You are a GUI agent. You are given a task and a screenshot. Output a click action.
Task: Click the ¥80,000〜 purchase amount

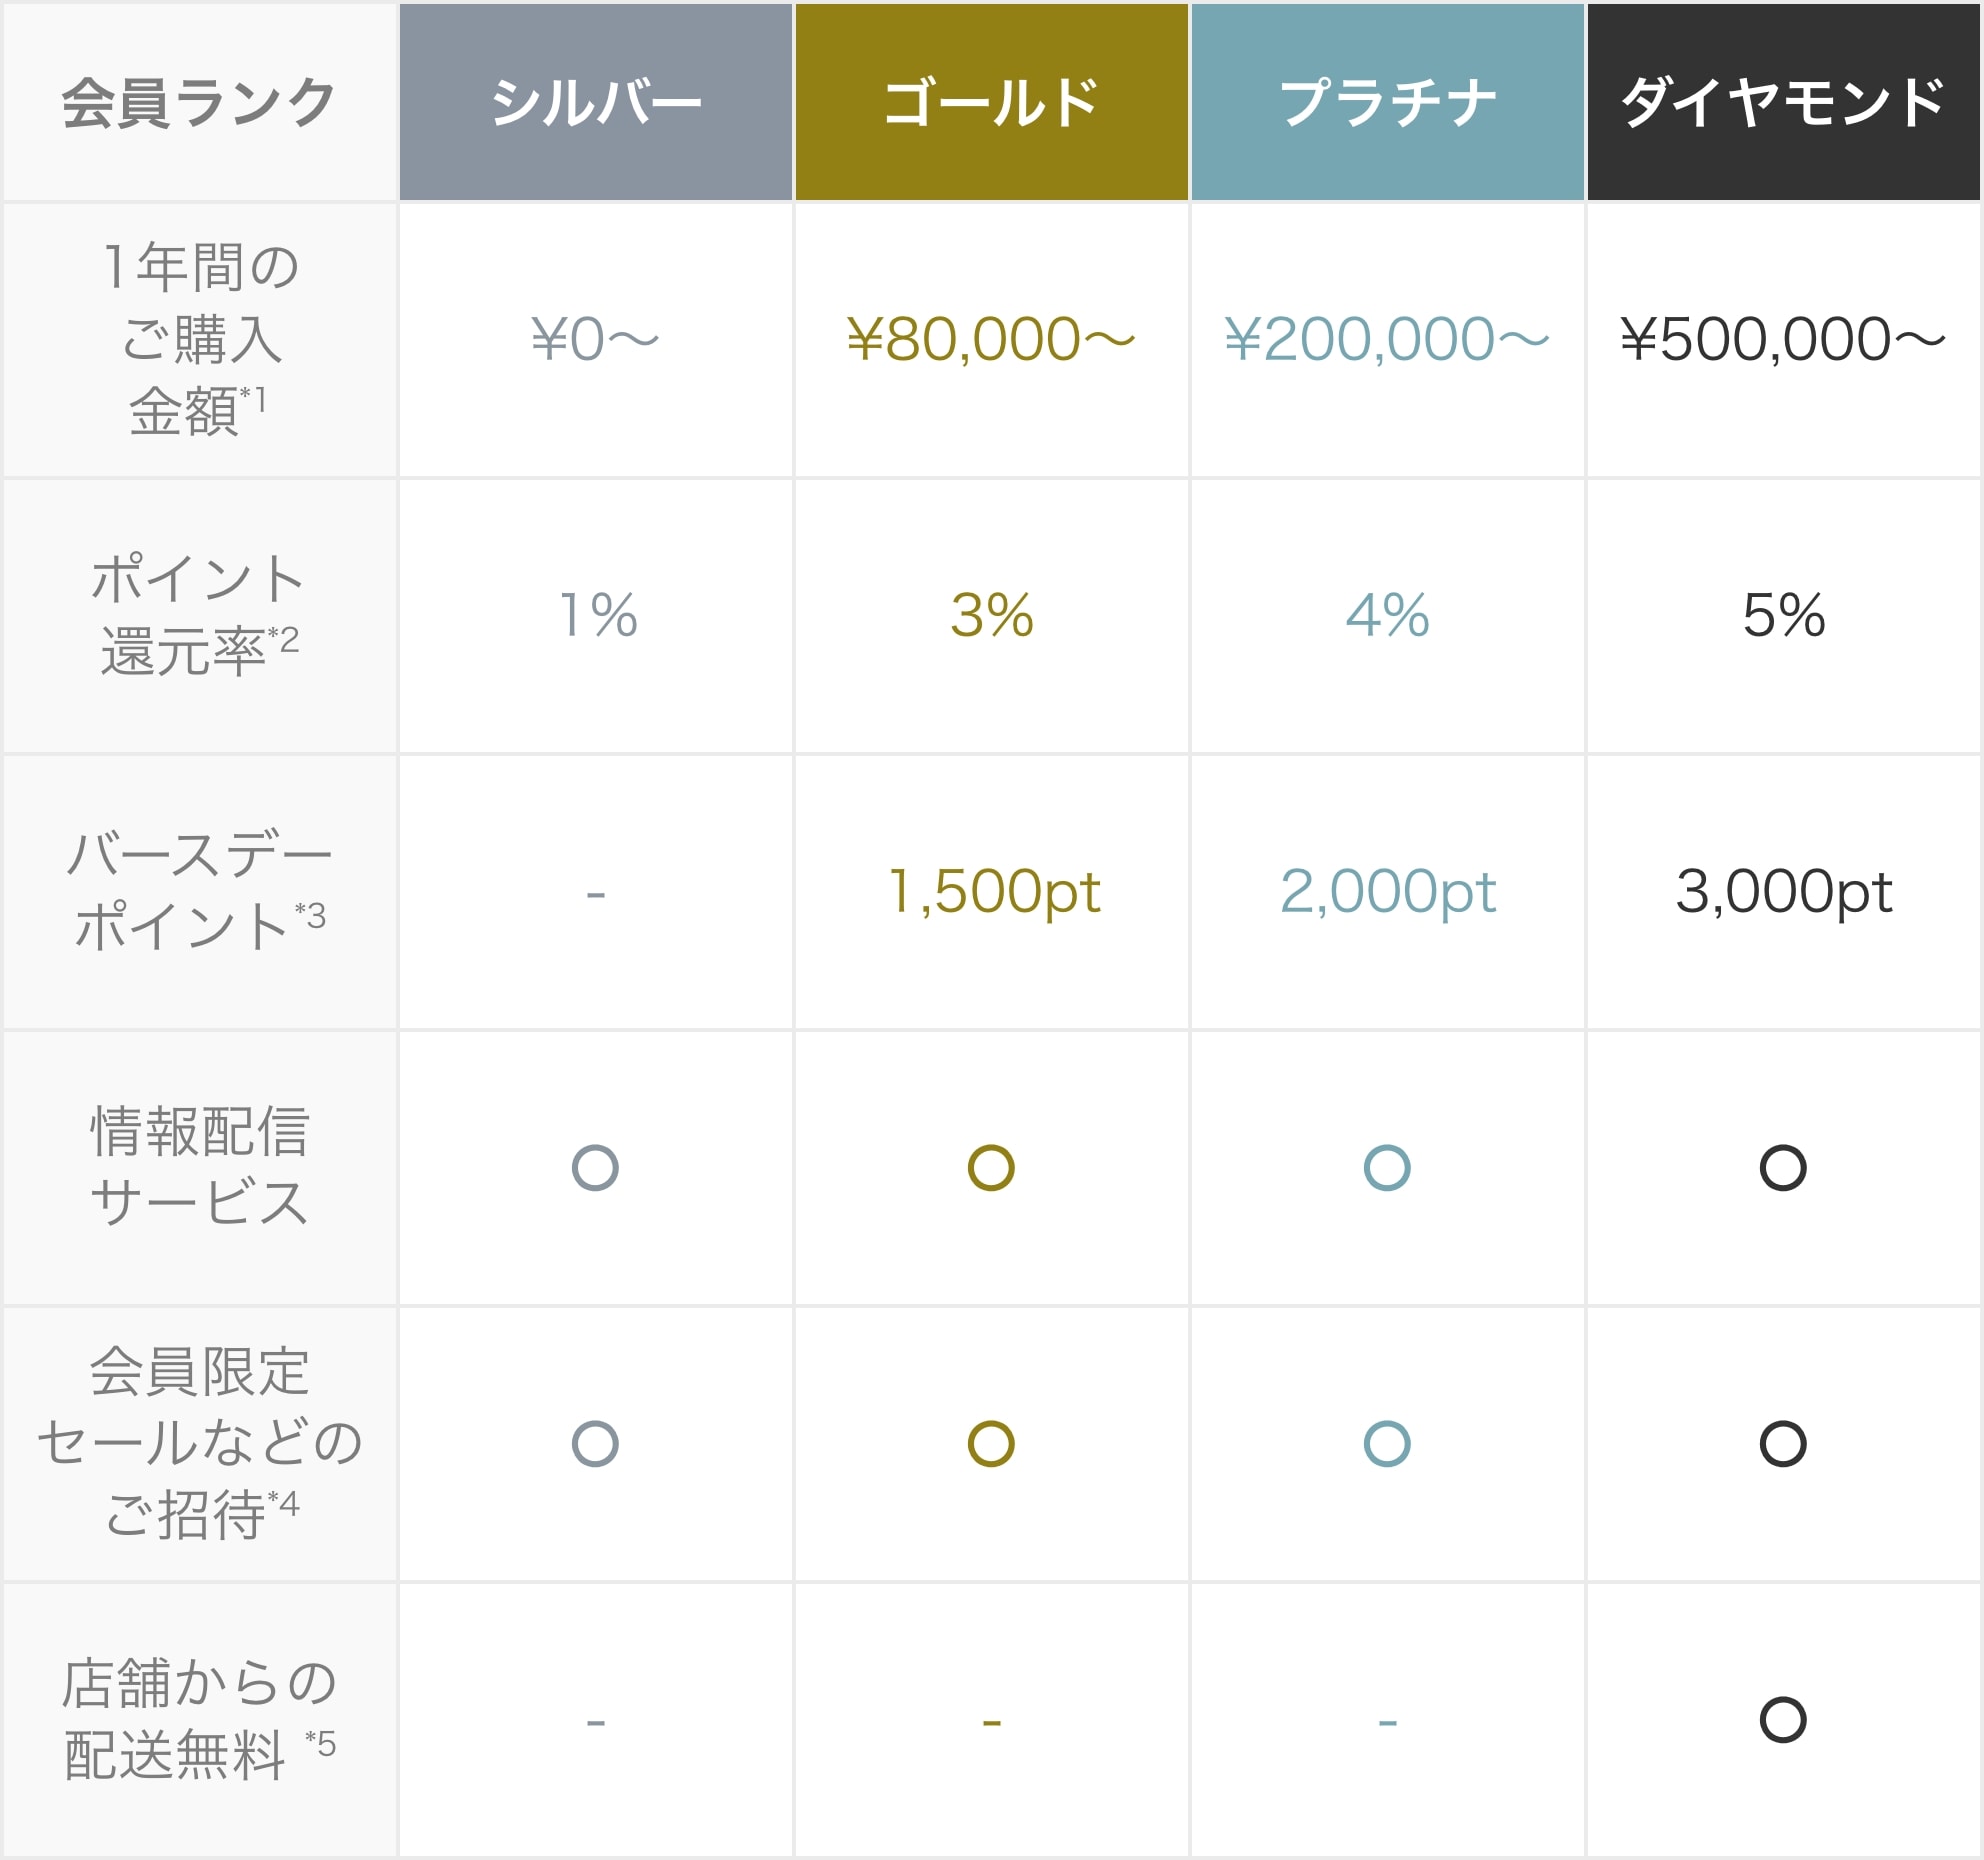(x=991, y=339)
